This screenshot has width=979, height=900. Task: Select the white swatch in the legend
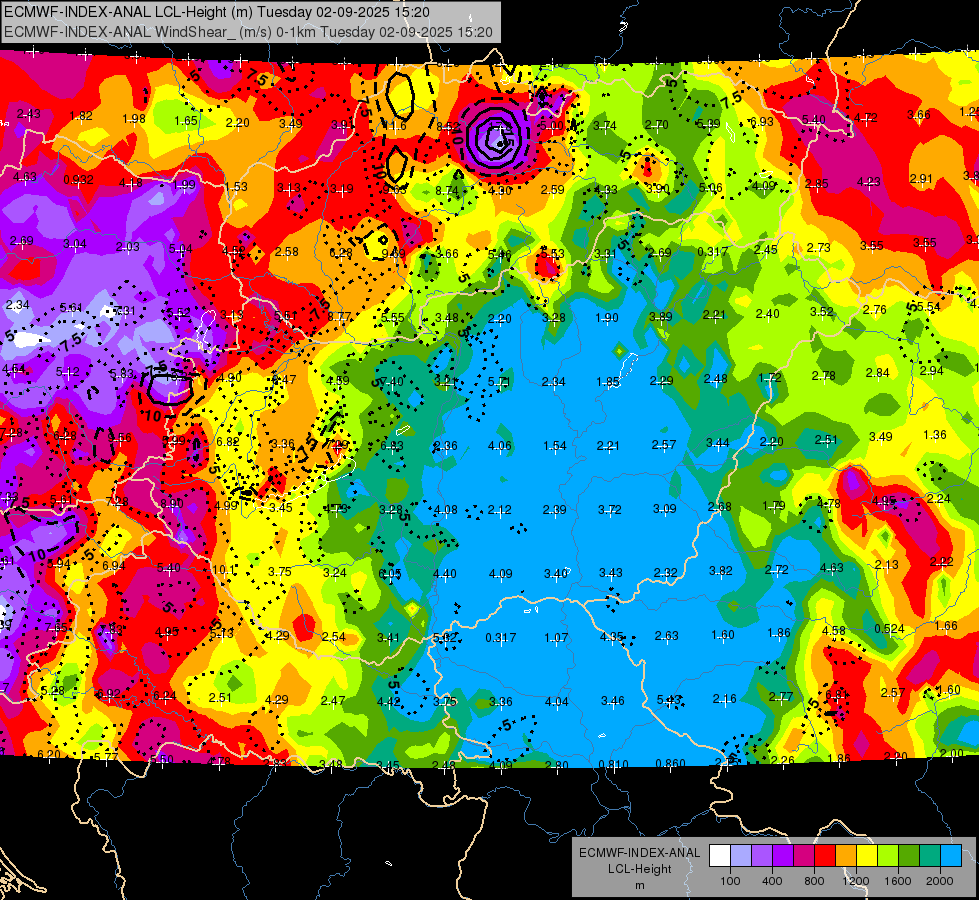(x=719, y=856)
